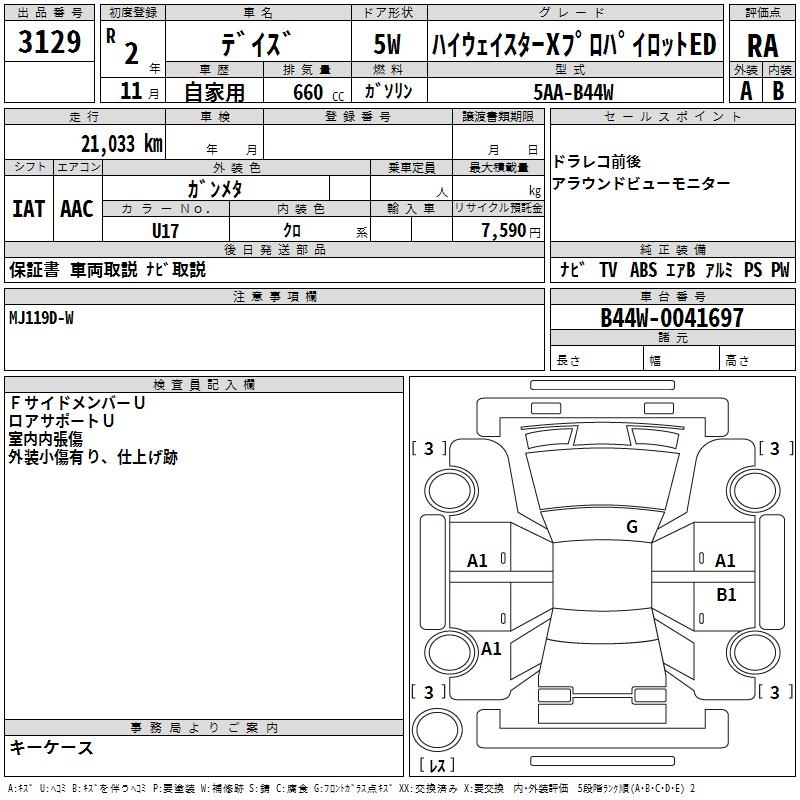
Task: Click the G windshield mark on diagram
Action: click(632, 527)
